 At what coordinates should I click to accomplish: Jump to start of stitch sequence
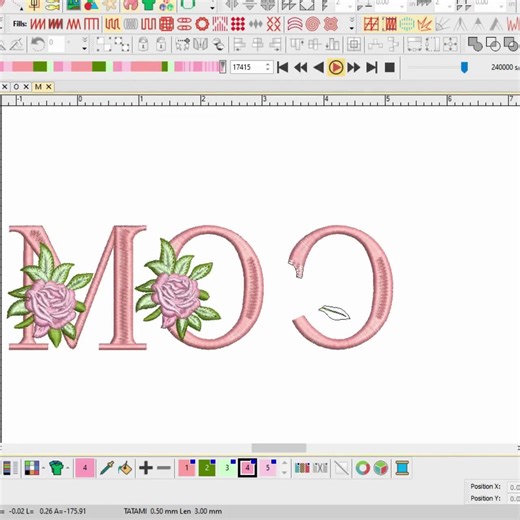coord(283,67)
